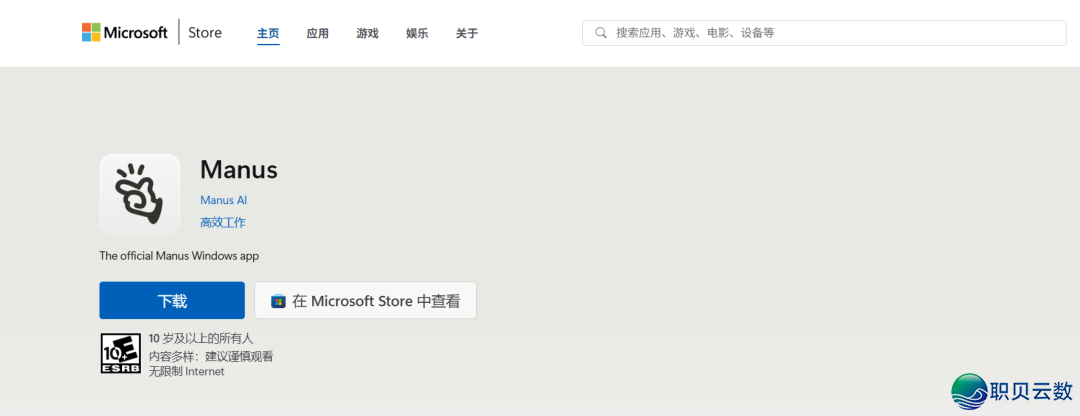This screenshot has height=416, width=1080.
Task: Click the search magnifier icon
Action: tap(601, 32)
